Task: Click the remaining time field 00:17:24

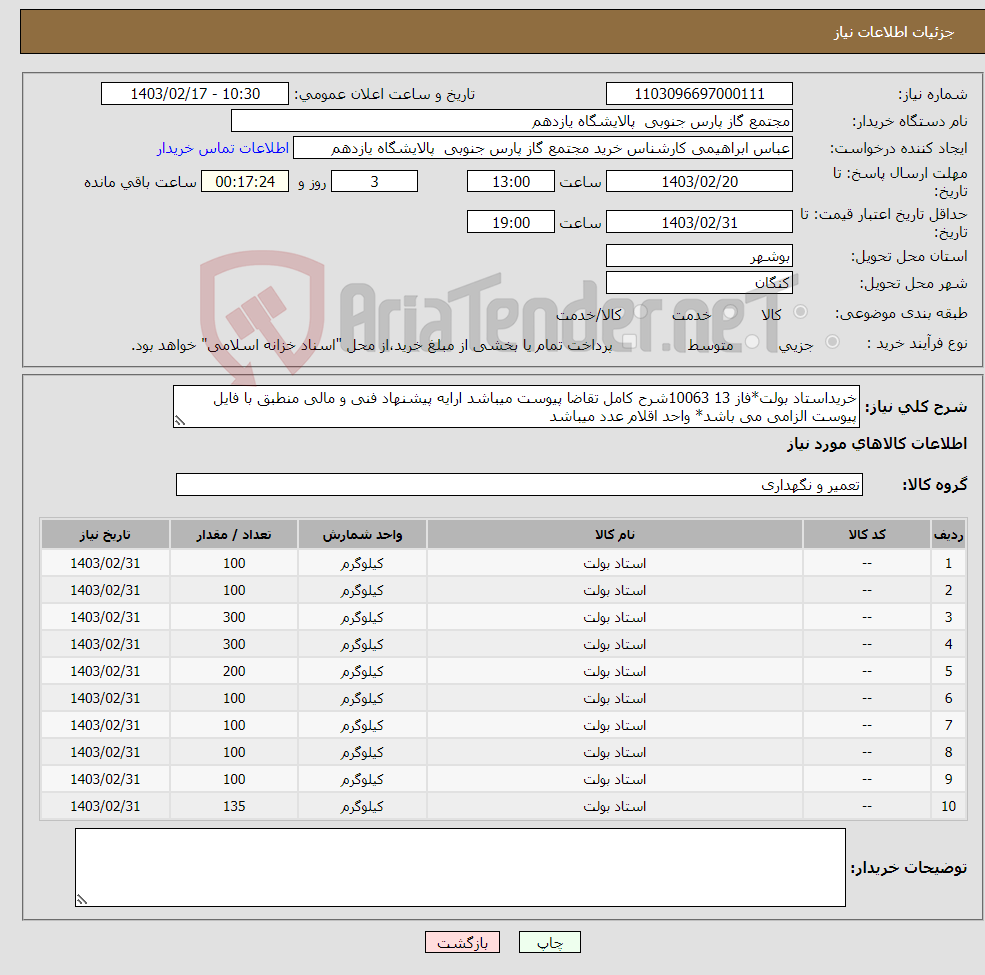Action: (x=245, y=182)
